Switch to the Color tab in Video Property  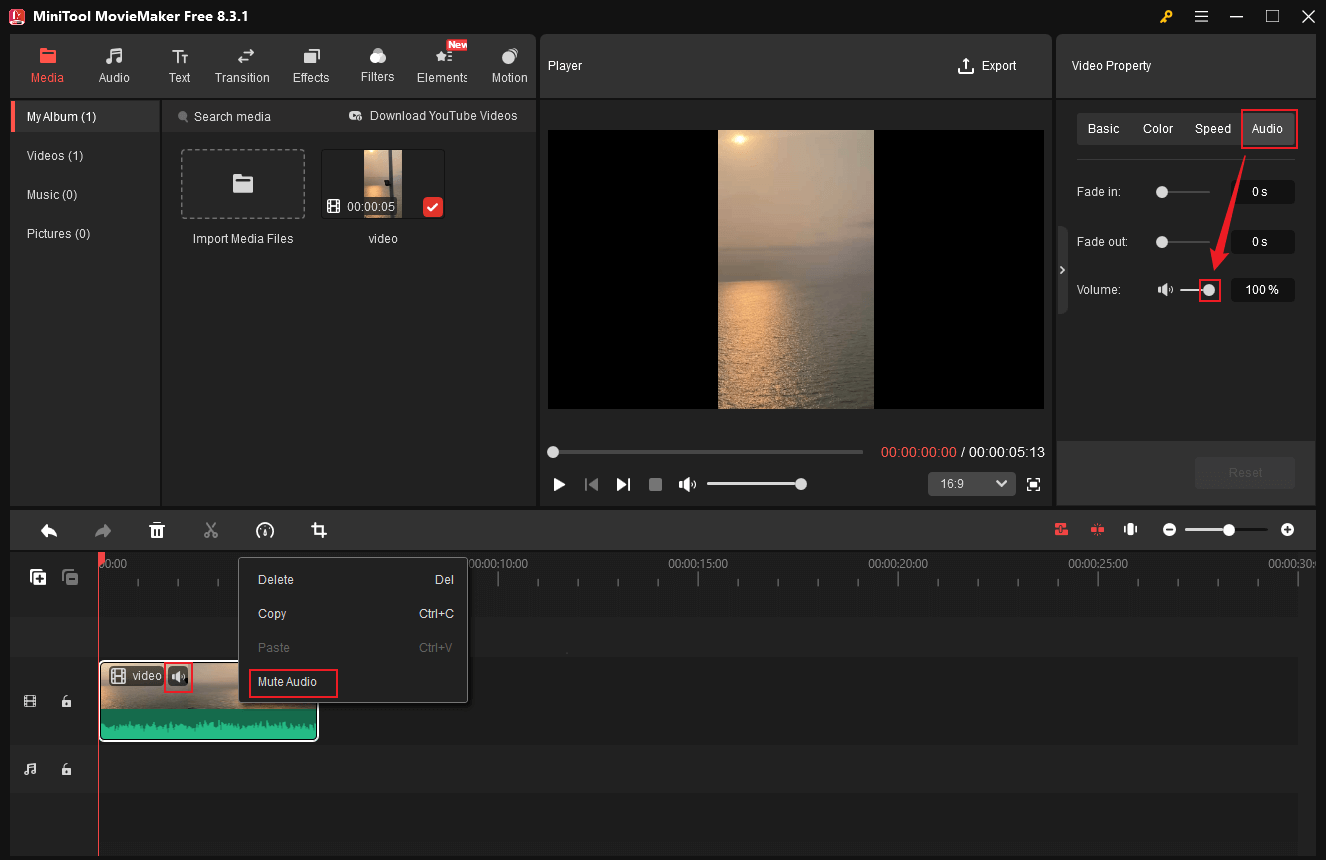coord(1157,128)
